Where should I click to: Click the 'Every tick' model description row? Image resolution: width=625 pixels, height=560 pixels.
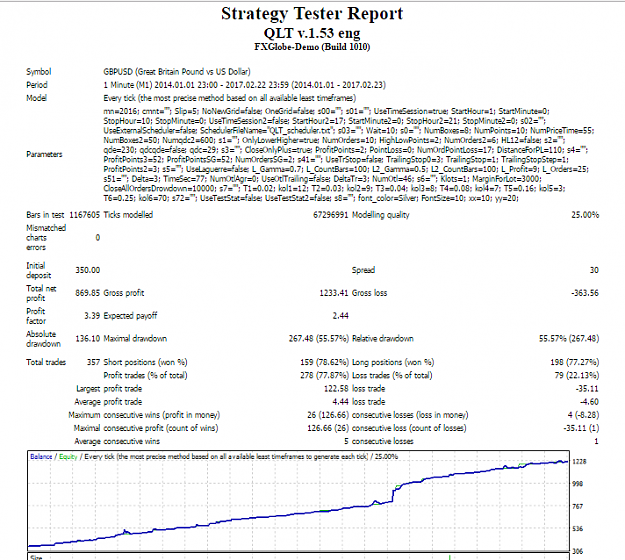[230, 98]
